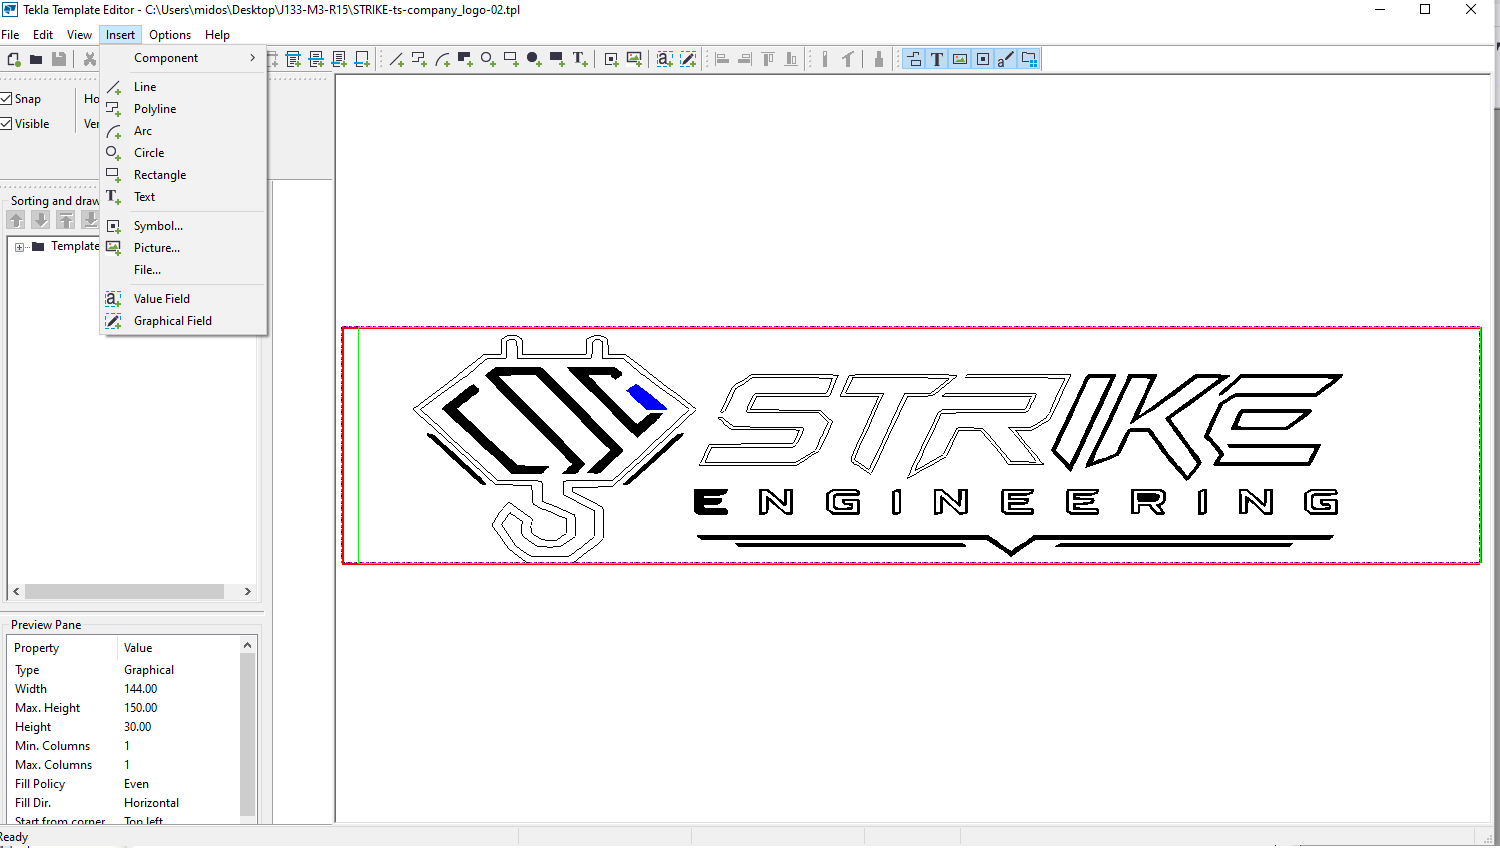
Task: Click the Fill Policy value Even
Action: 137,784
